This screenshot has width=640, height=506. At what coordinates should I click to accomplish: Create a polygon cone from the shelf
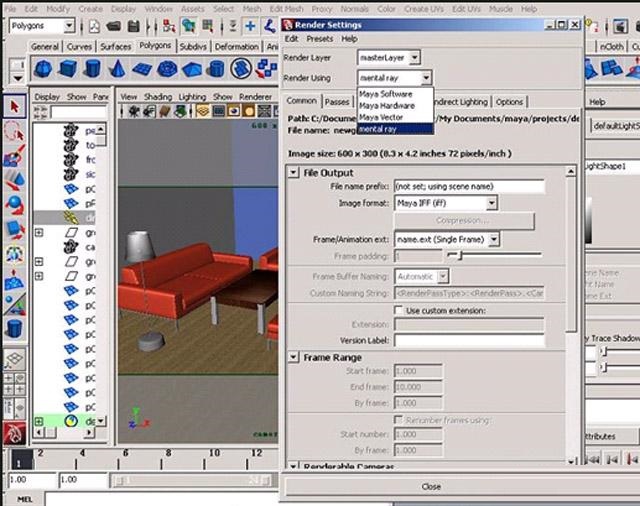click(117, 69)
